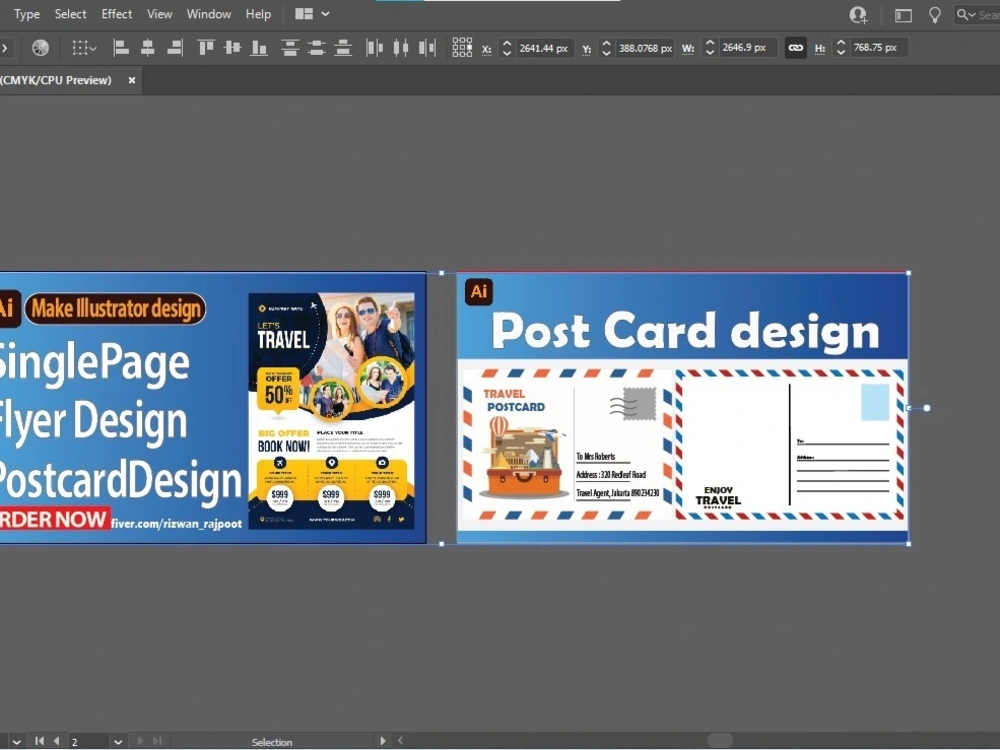Image resolution: width=1000 pixels, height=750 pixels.
Task: Select the Horizontal Align Left icon
Action: click(120, 47)
